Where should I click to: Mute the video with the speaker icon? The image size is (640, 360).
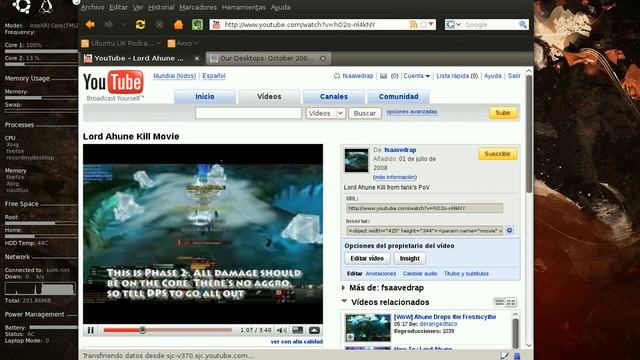pyautogui.click(x=281, y=330)
